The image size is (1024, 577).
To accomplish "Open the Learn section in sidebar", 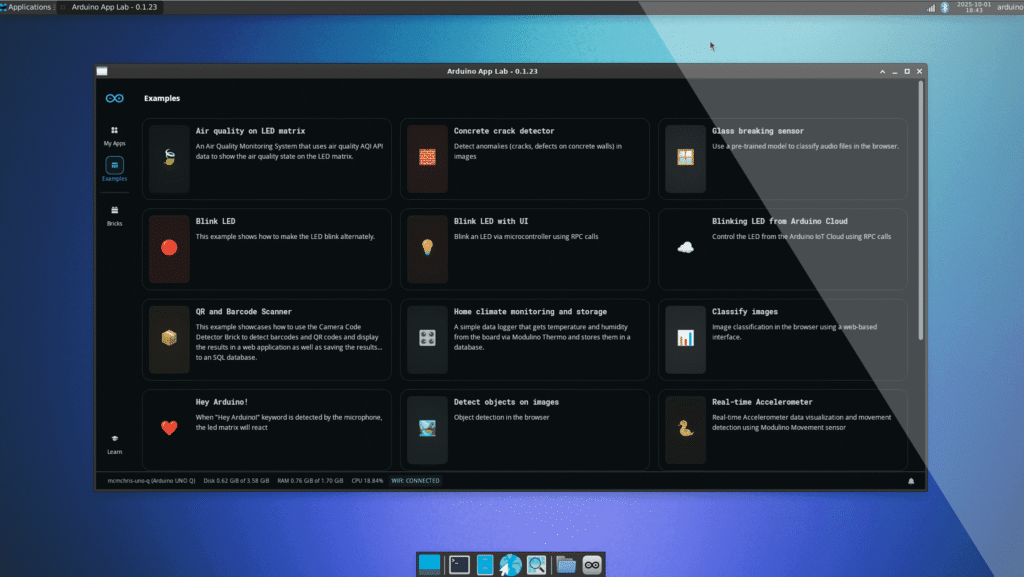I will [x=114, y=443].
